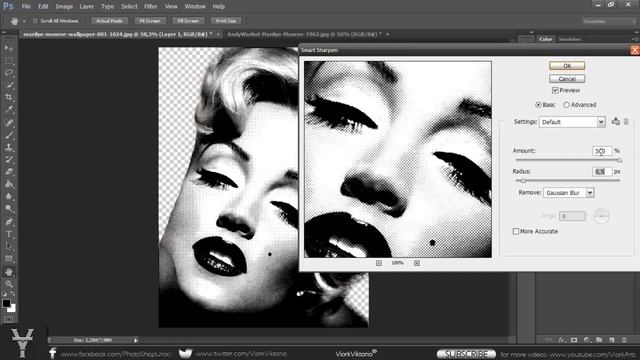Click the Radius slider handle

(x=523, y=180)
